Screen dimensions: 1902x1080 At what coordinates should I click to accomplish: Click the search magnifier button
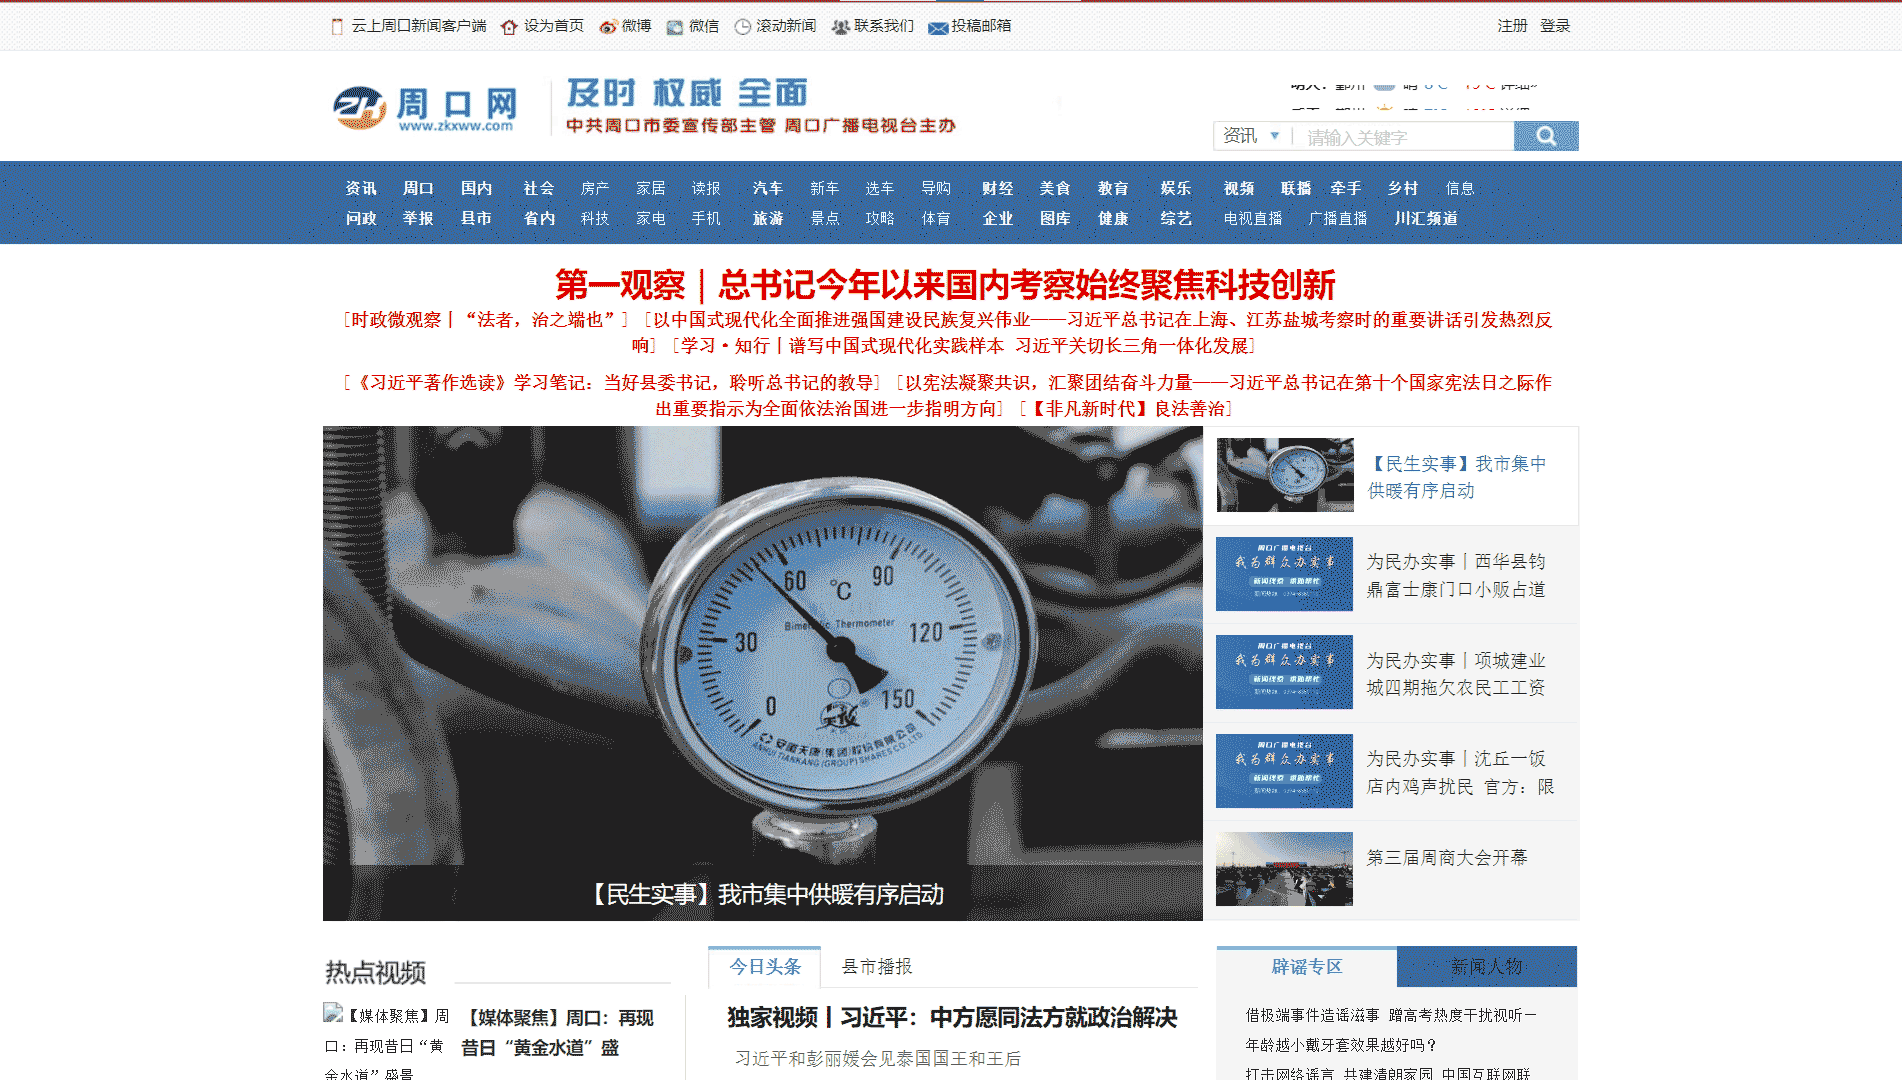pos(1546,136)
